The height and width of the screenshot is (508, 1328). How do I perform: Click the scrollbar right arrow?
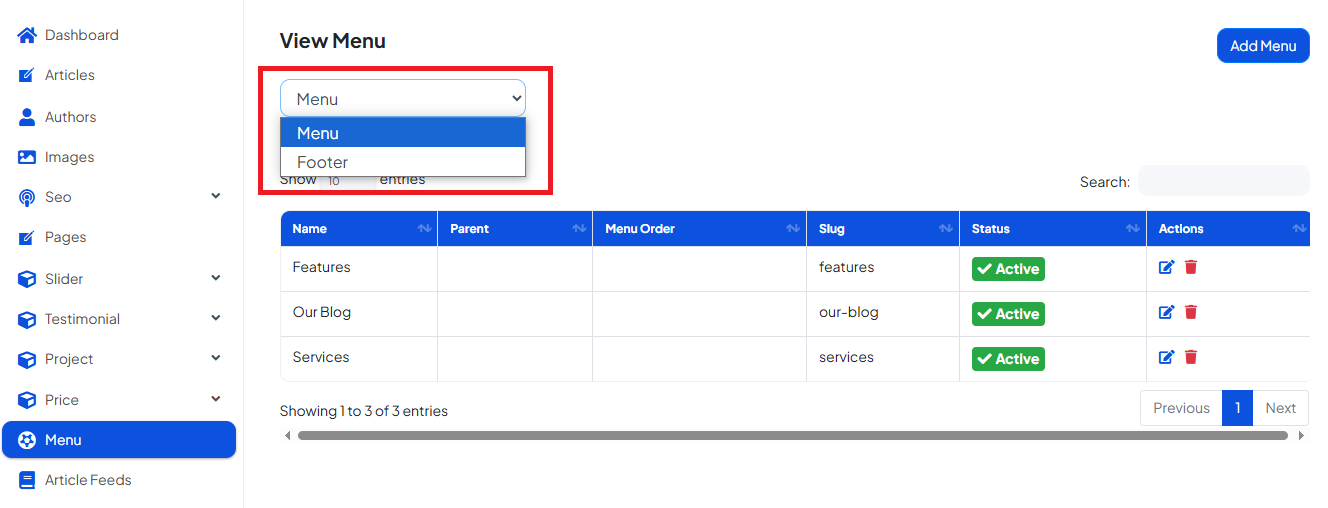[1301, 436]
